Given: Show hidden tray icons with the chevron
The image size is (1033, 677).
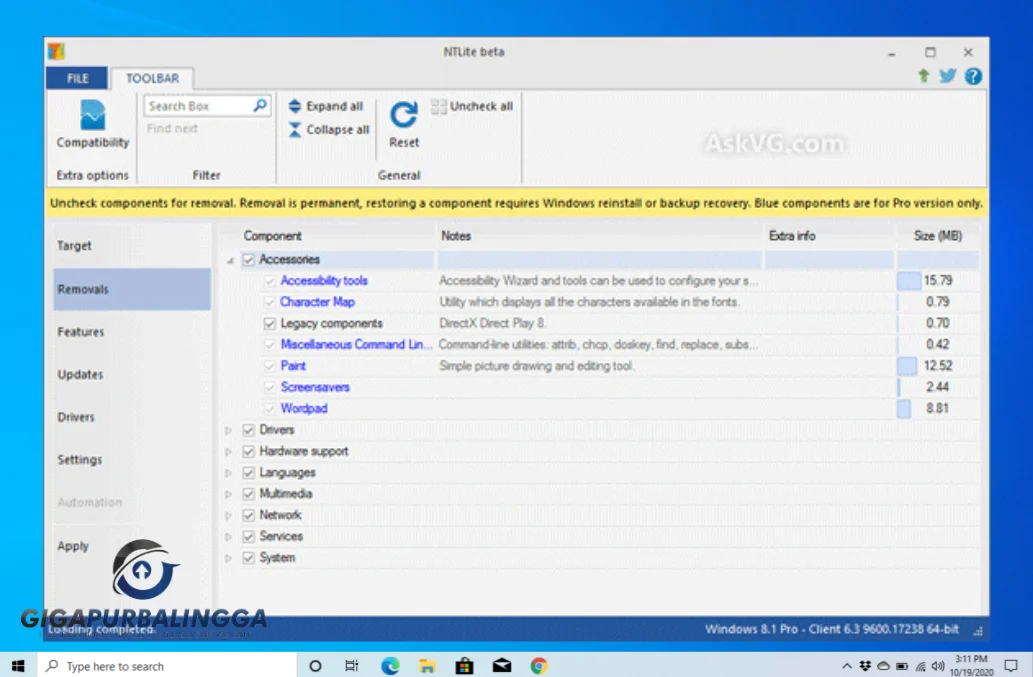Looking at the screenshot, I should point(847,666).
